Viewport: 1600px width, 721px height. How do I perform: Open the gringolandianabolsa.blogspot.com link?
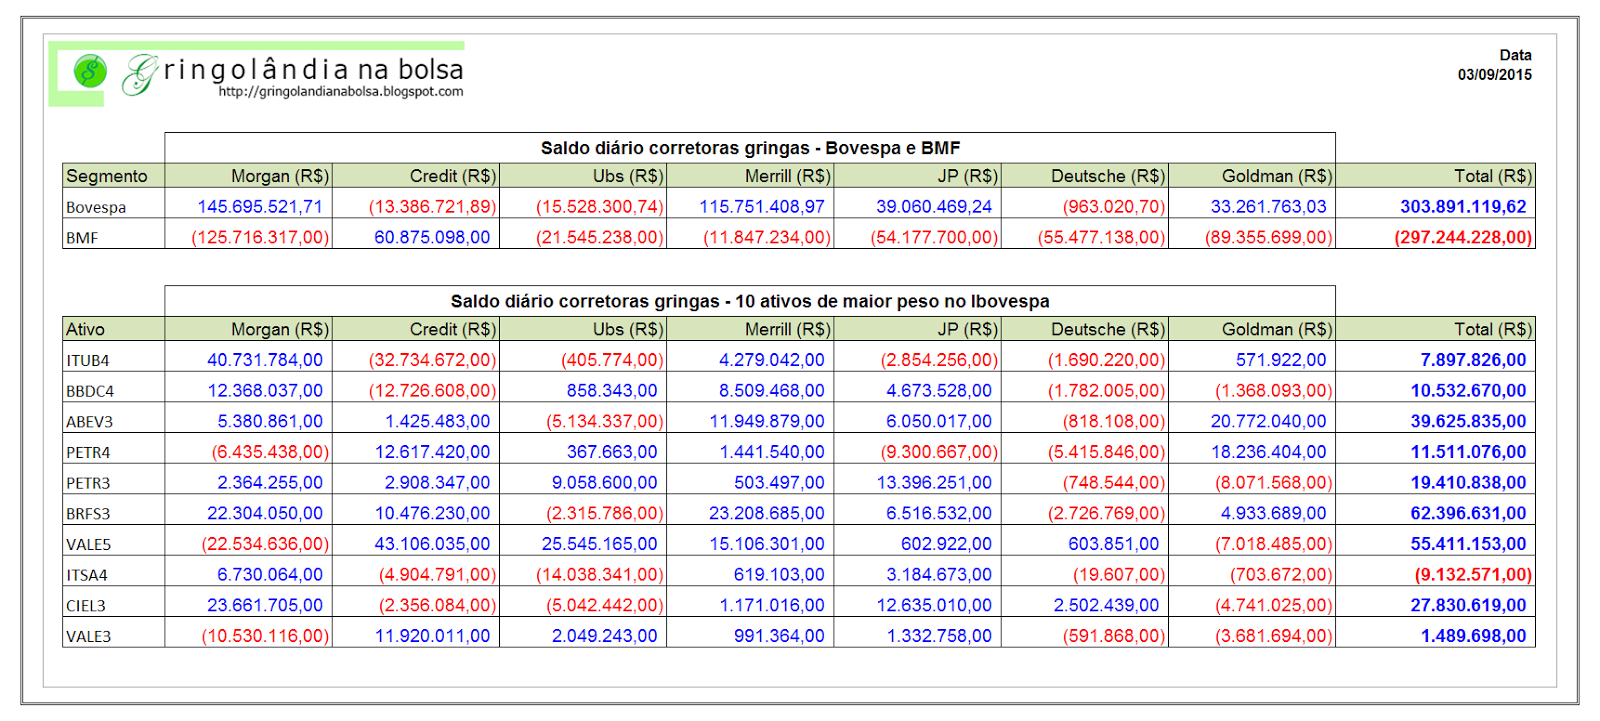[341, 91]
